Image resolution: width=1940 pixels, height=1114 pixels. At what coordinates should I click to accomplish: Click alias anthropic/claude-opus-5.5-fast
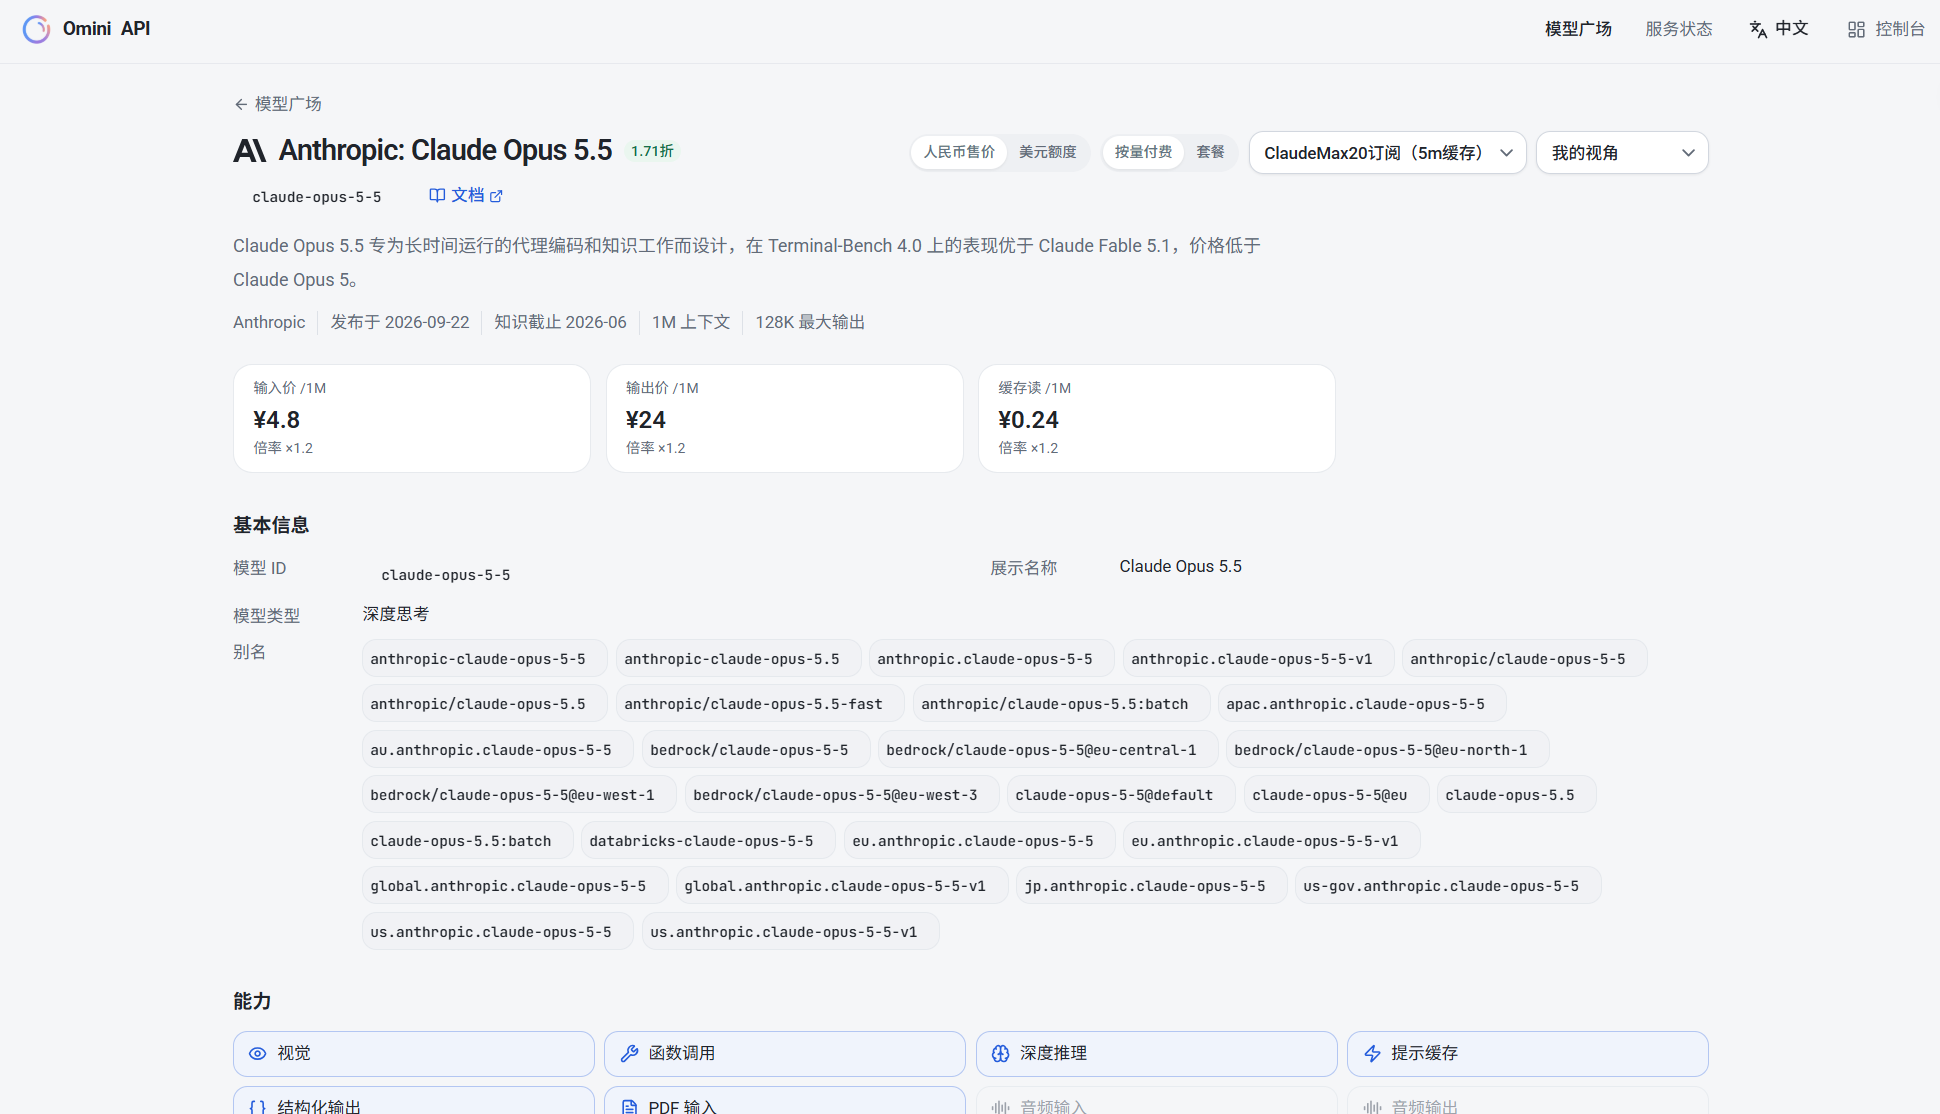[x=760, y=704]
